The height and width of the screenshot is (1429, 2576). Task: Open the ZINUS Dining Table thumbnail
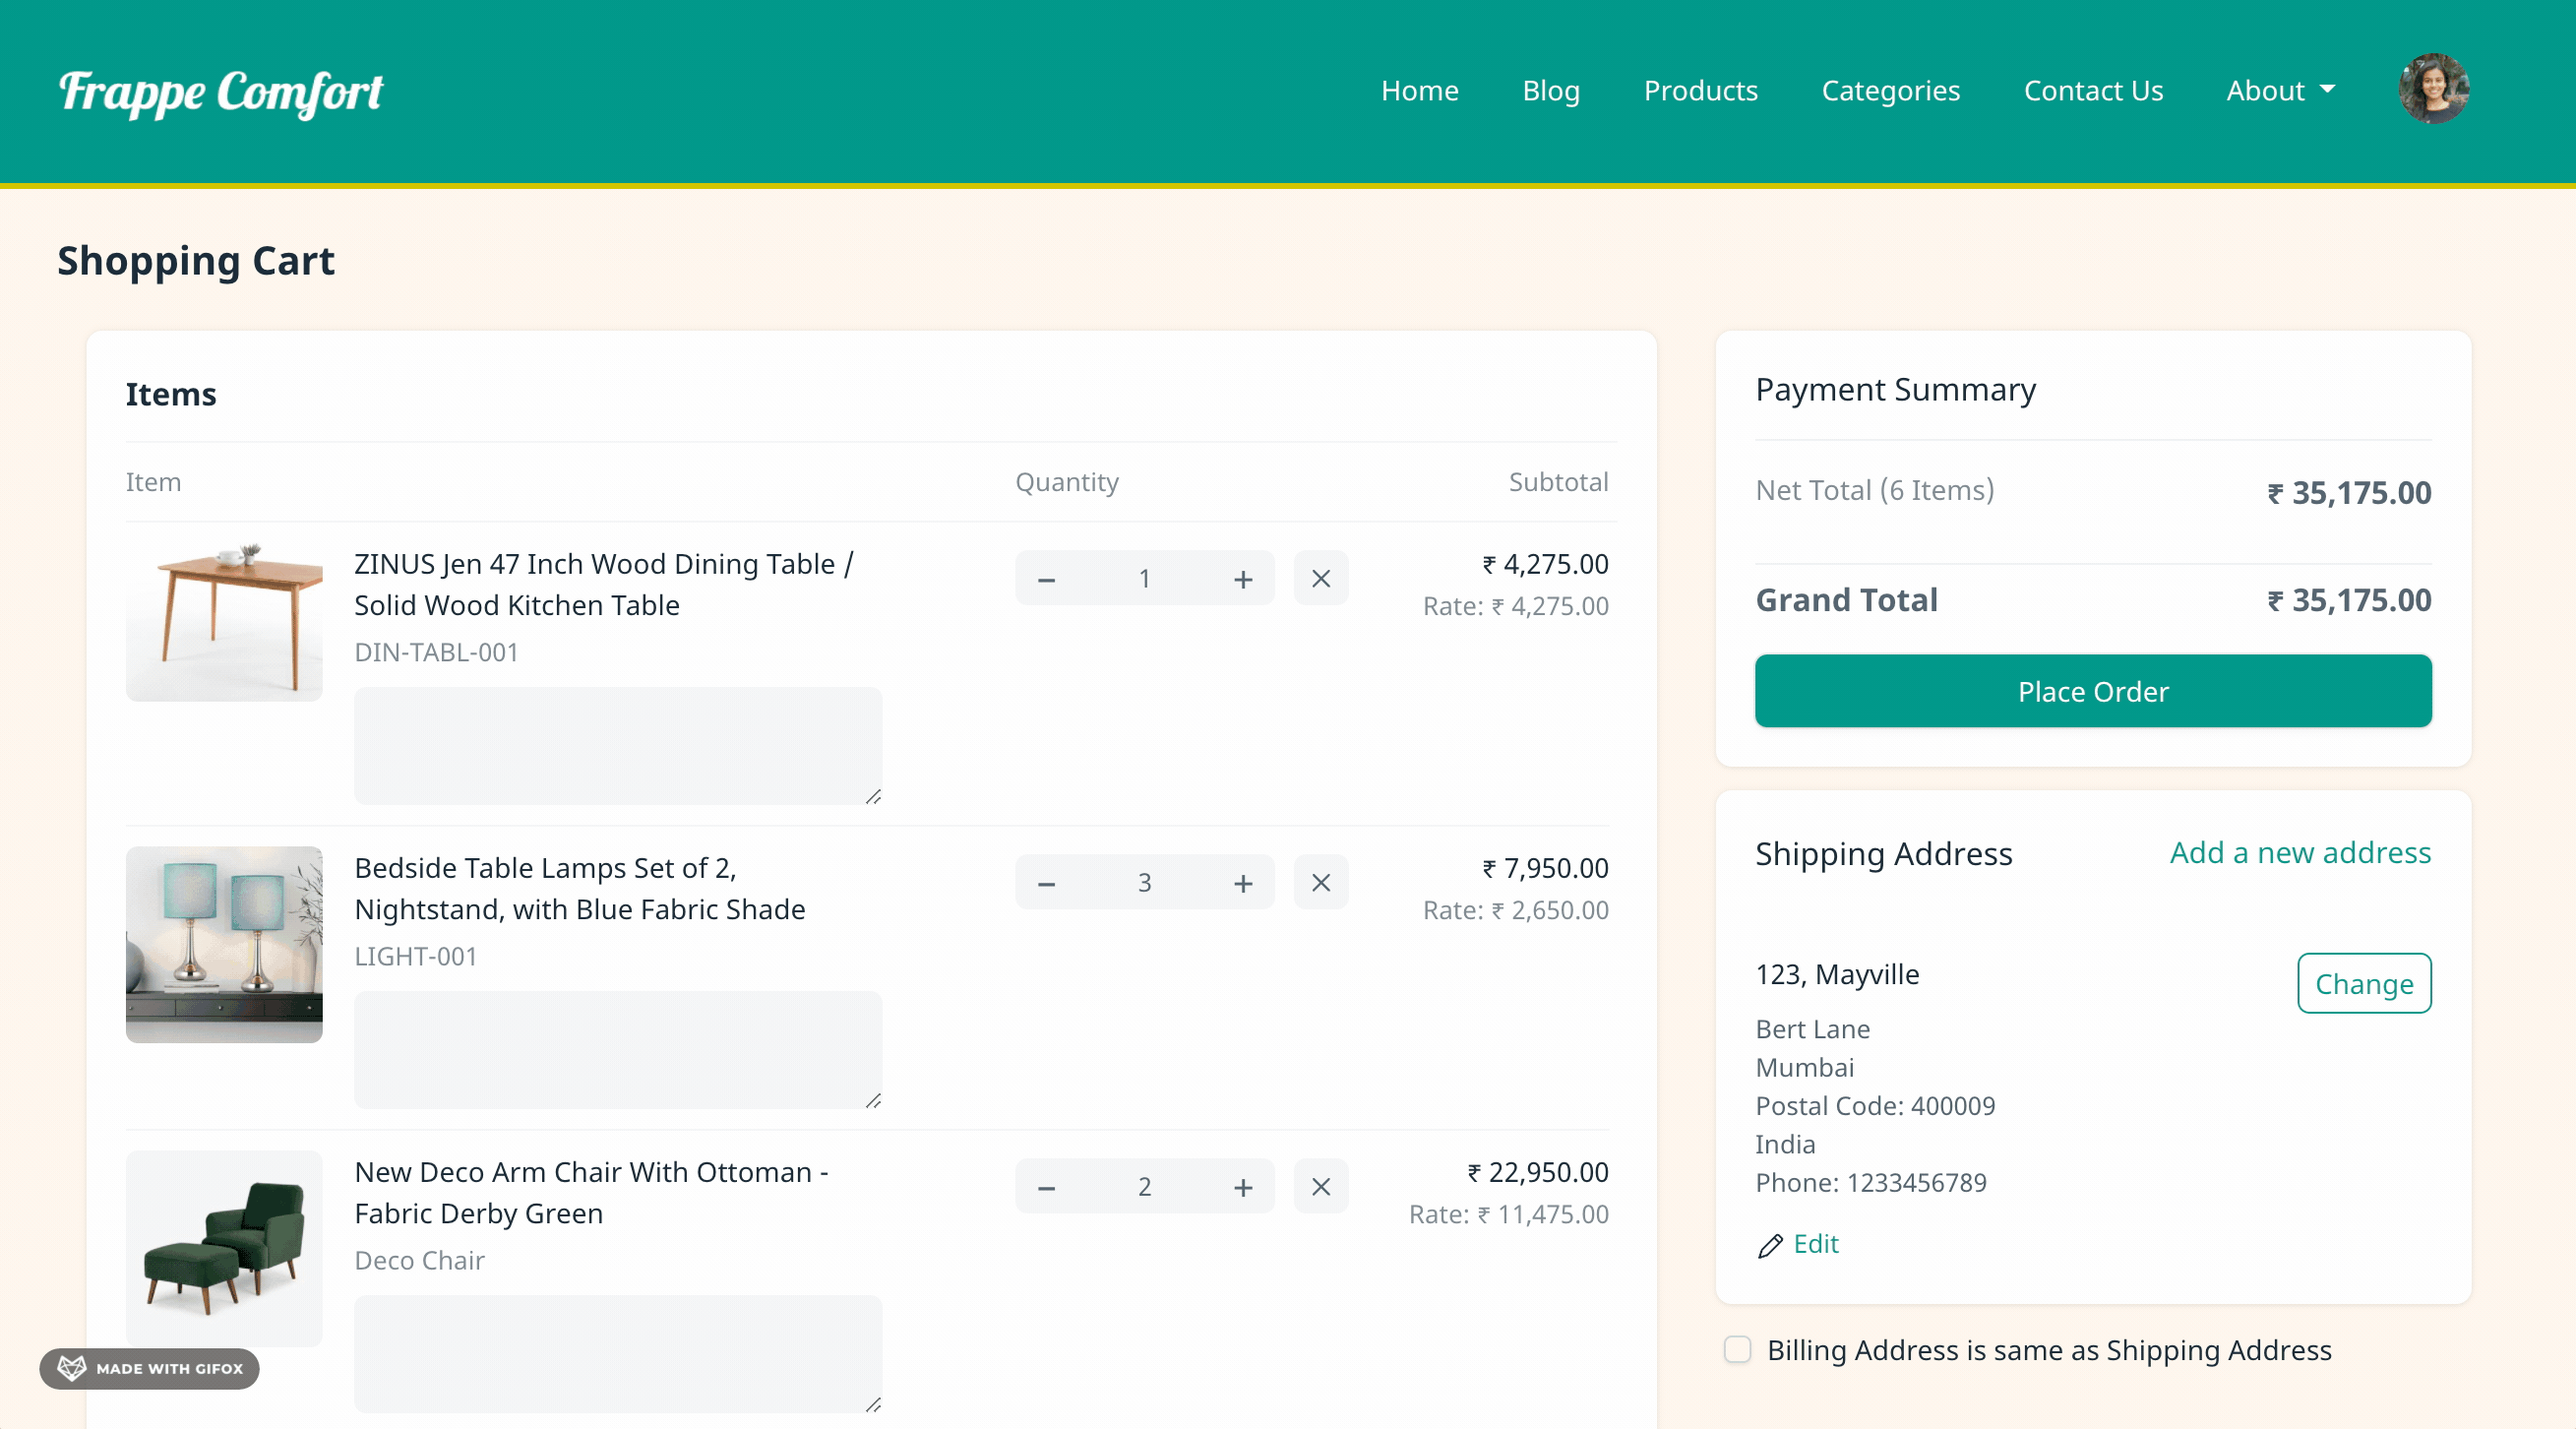224,620
